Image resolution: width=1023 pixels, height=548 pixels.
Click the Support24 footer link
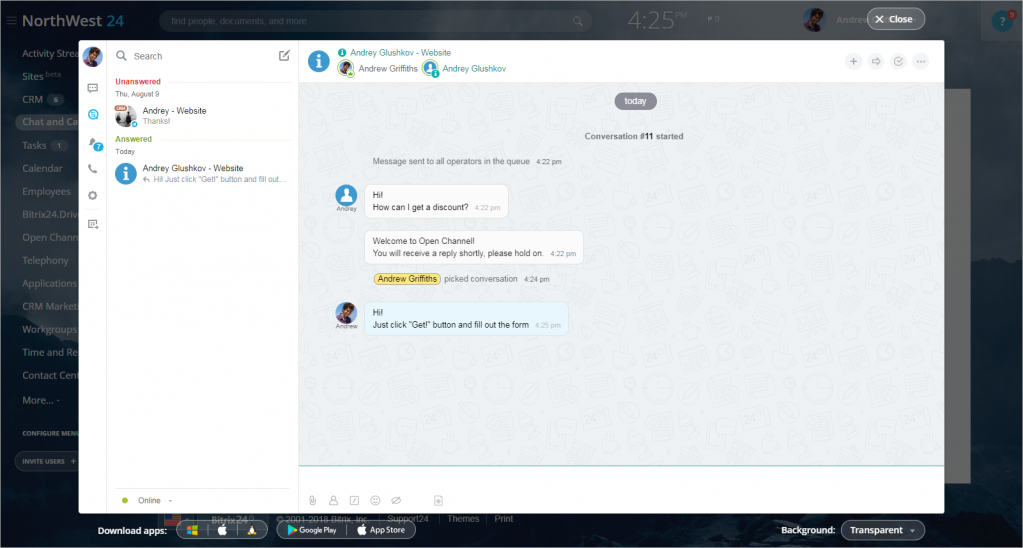(x=408, y=519)
